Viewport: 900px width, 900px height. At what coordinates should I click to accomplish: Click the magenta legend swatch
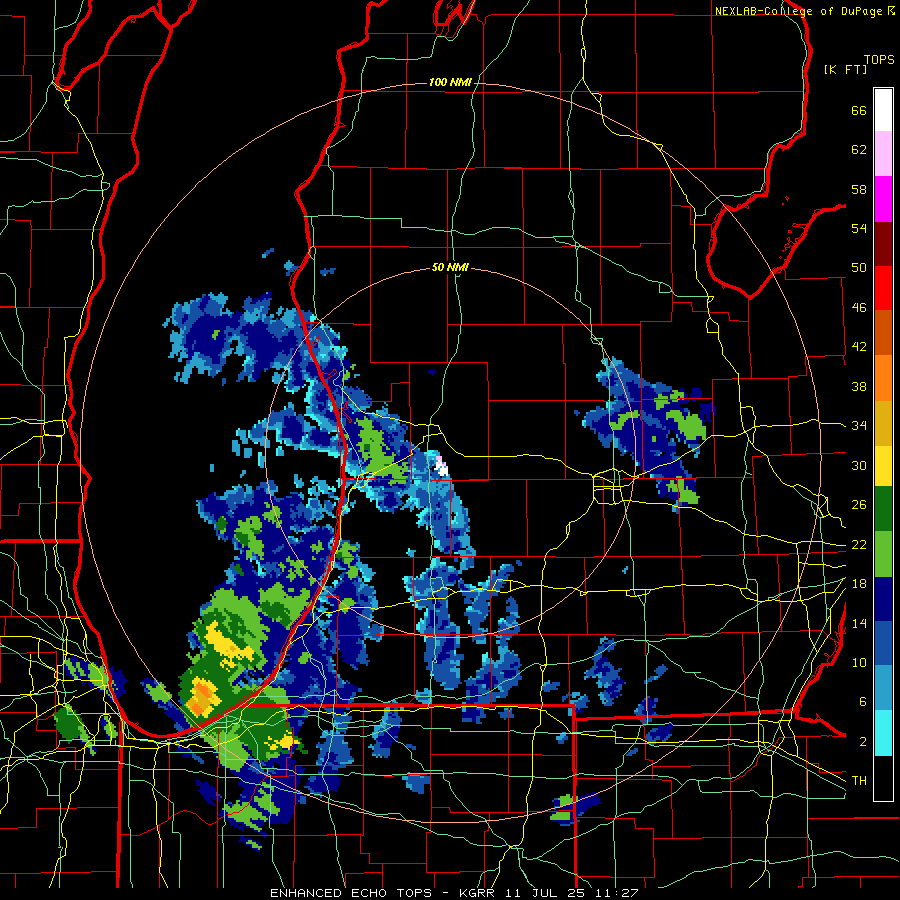tap(883, 199)
